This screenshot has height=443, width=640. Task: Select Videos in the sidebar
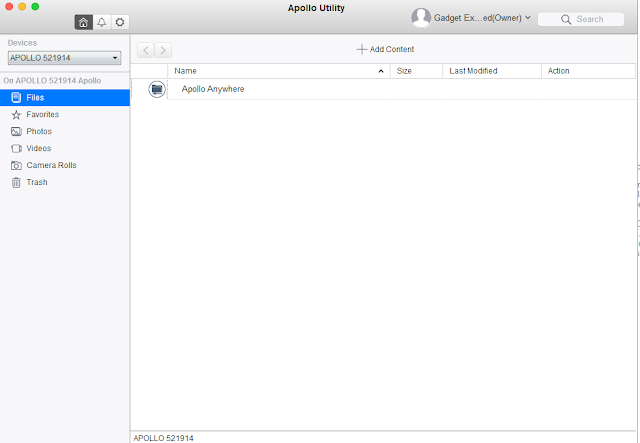point(65,149)
